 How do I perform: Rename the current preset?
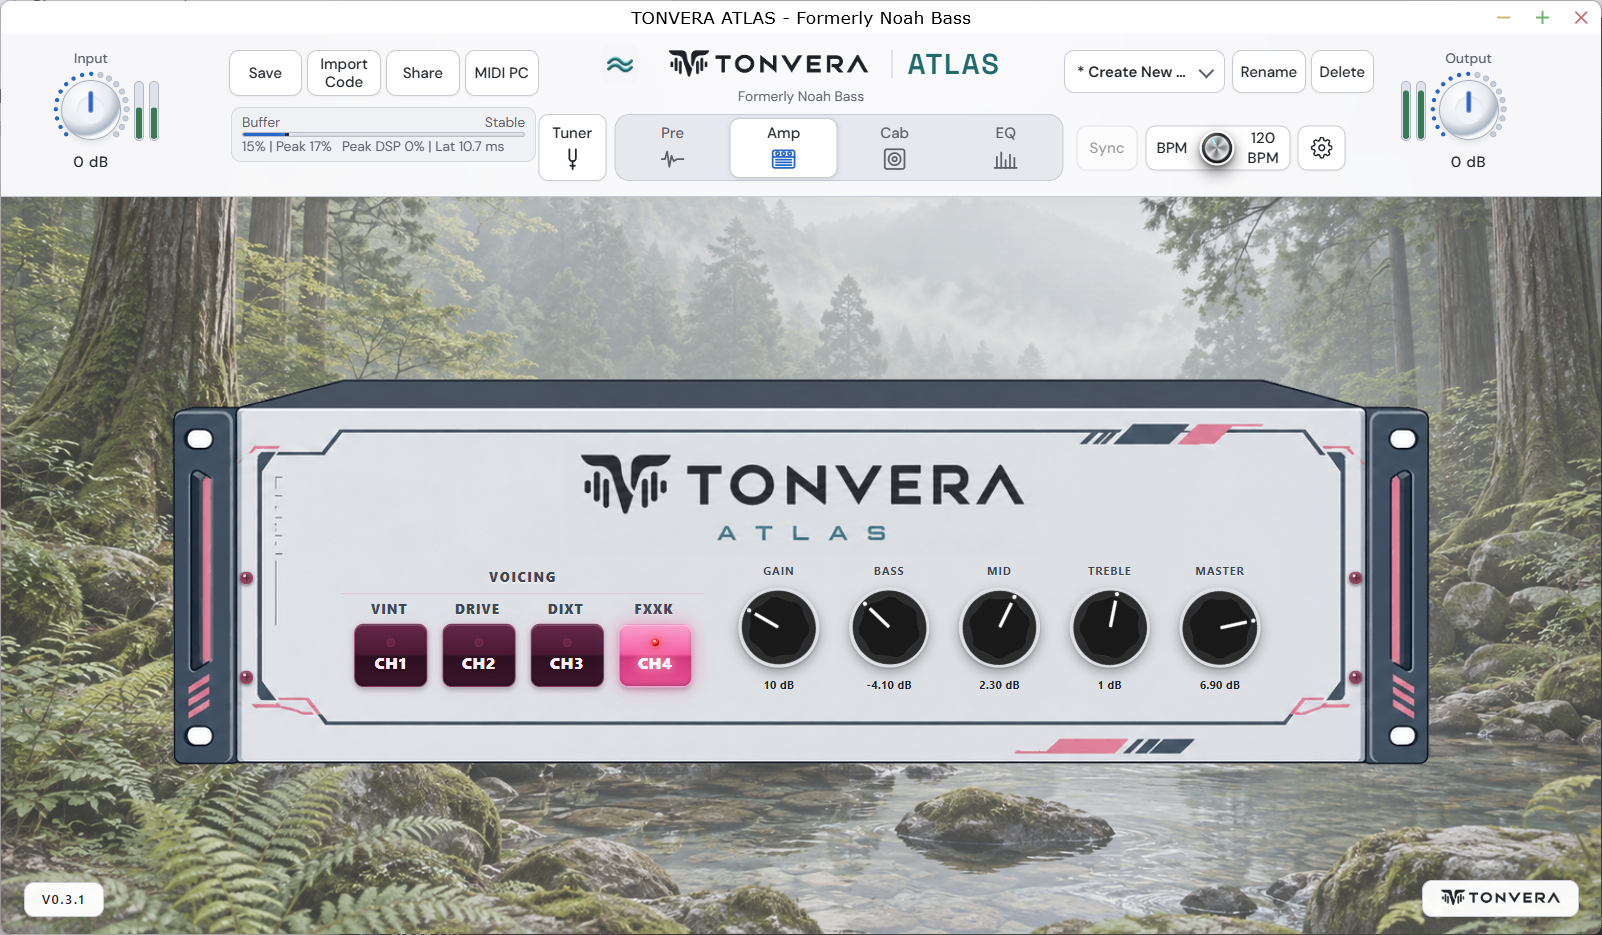point(1268,72)
